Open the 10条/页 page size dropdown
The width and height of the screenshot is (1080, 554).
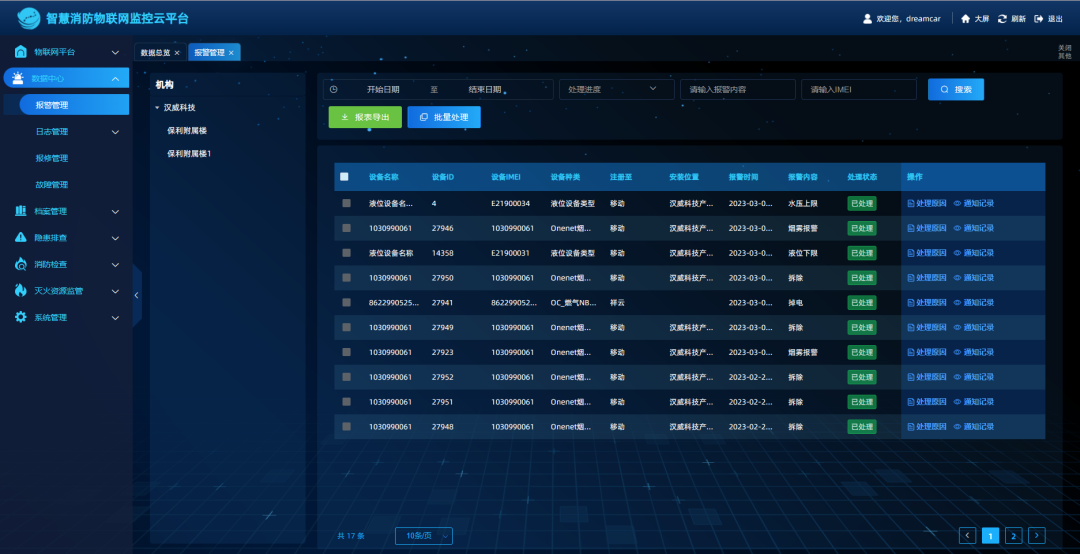click(424, 536)
